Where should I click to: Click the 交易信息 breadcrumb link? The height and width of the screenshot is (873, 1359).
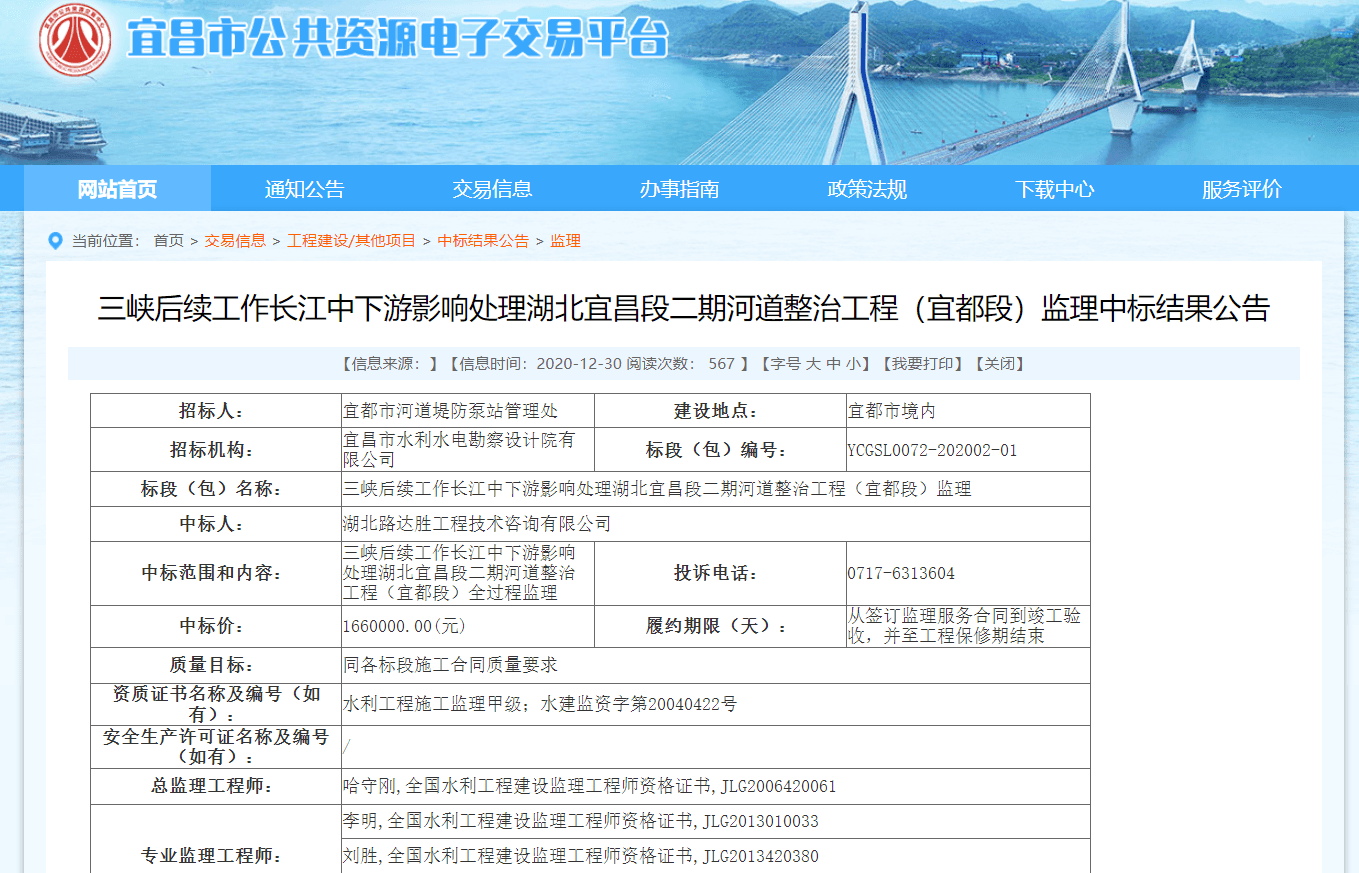coord(235,241)
